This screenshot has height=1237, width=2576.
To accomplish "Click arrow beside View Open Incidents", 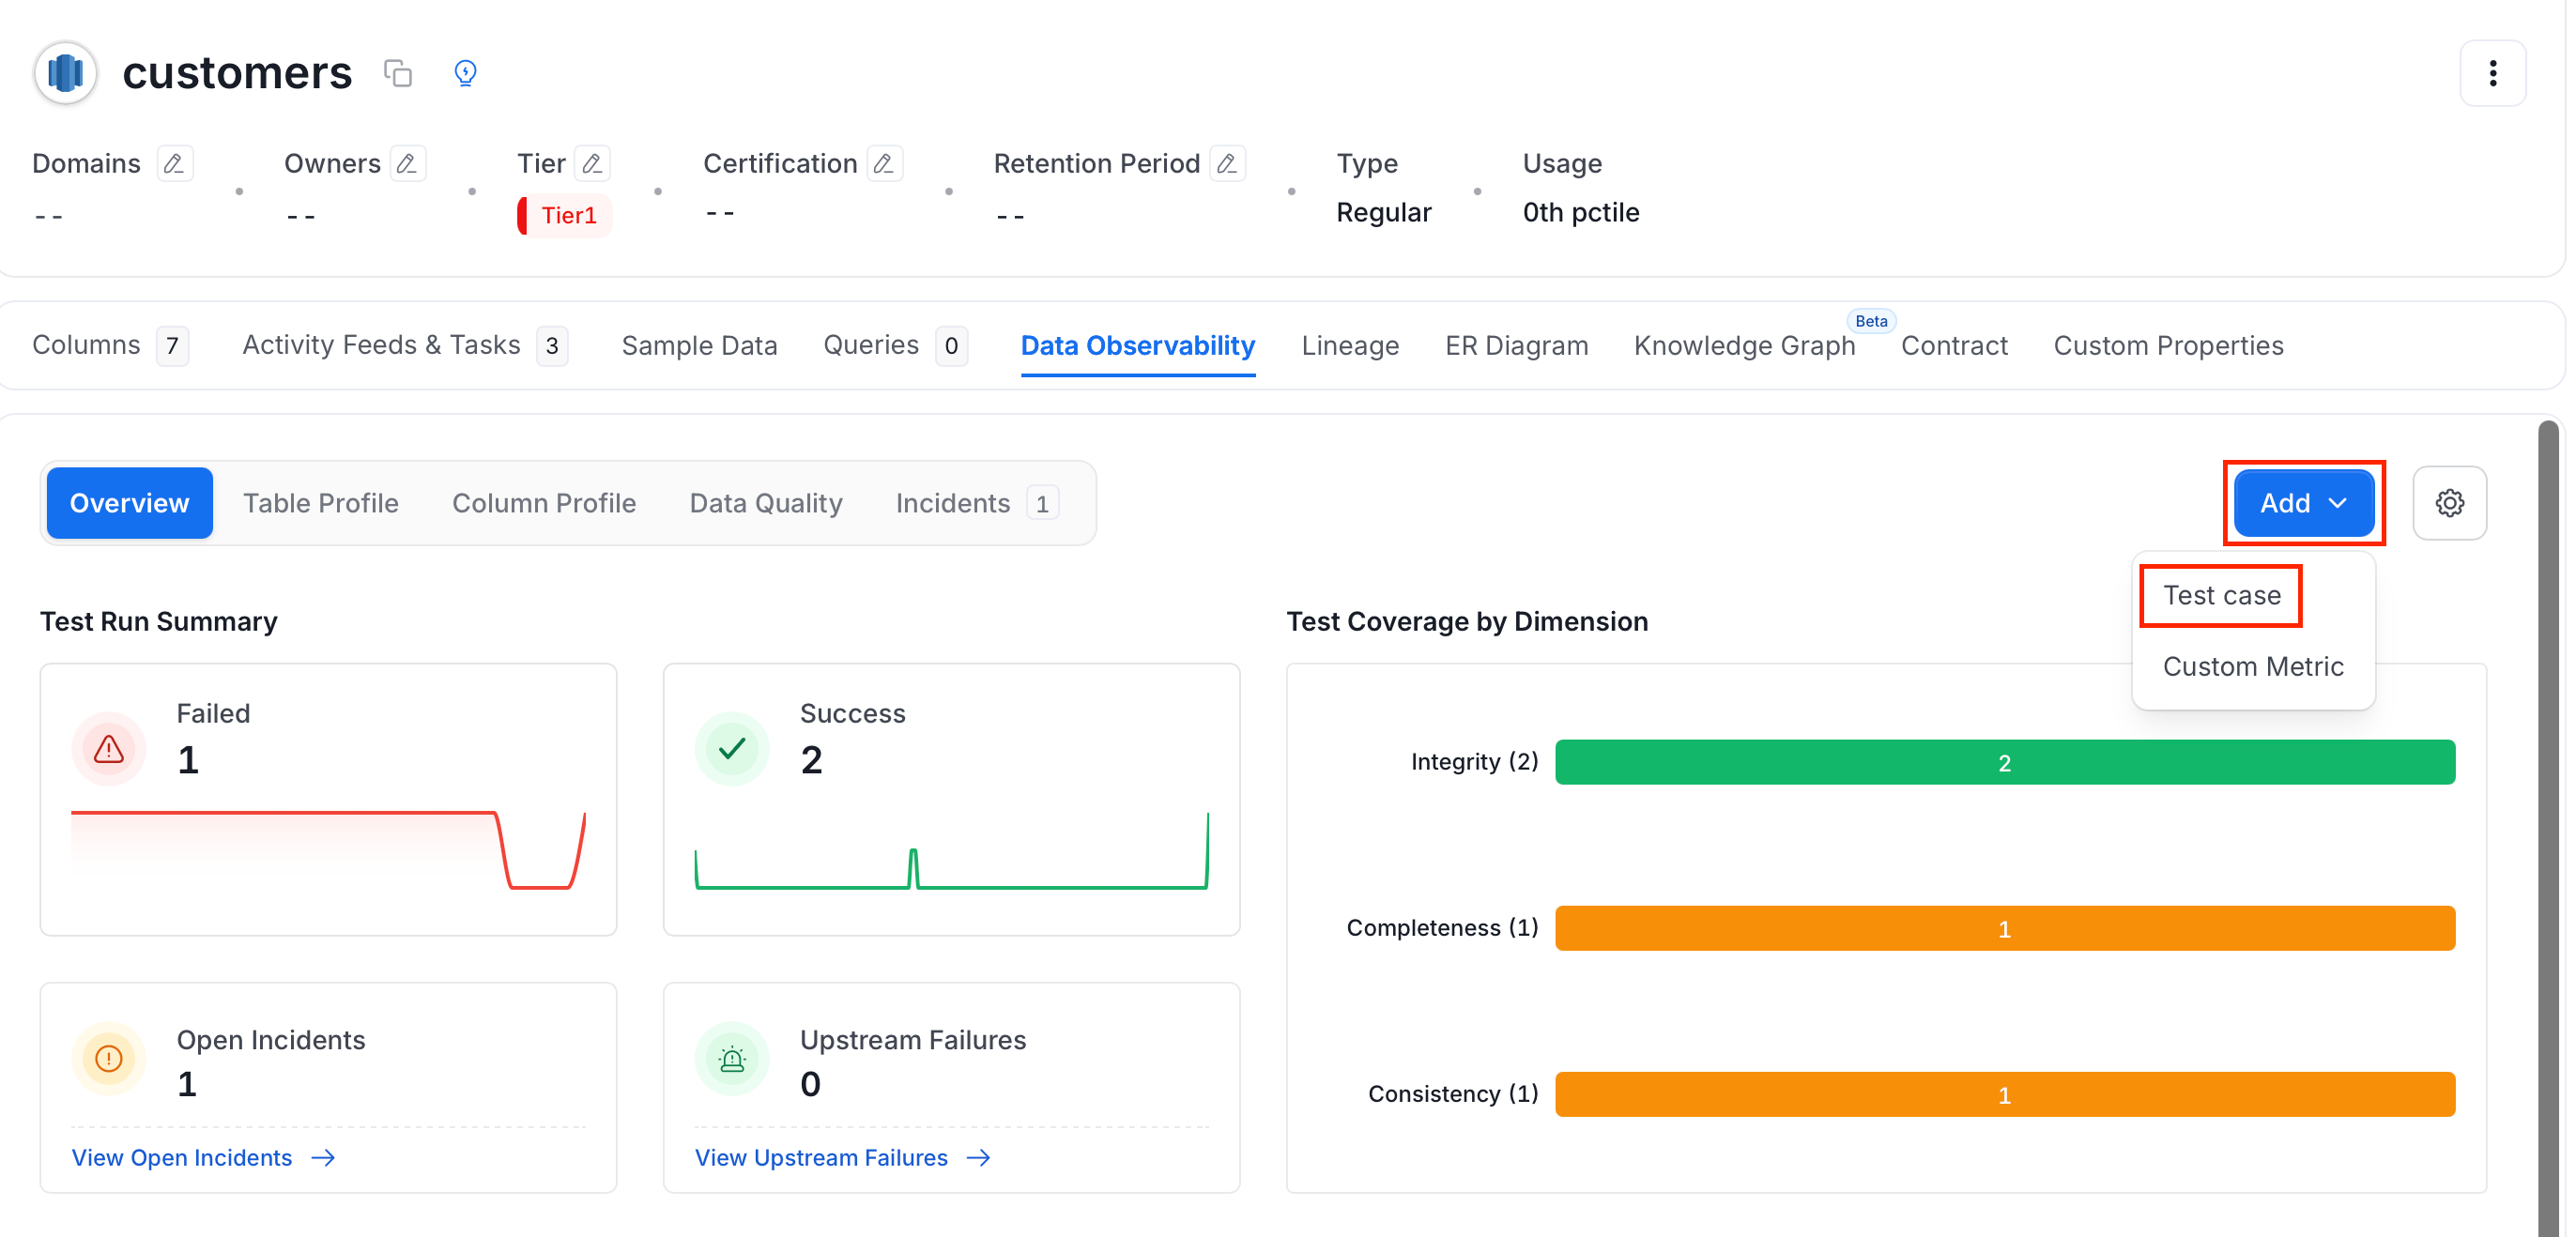I will tap(323, 1158).
